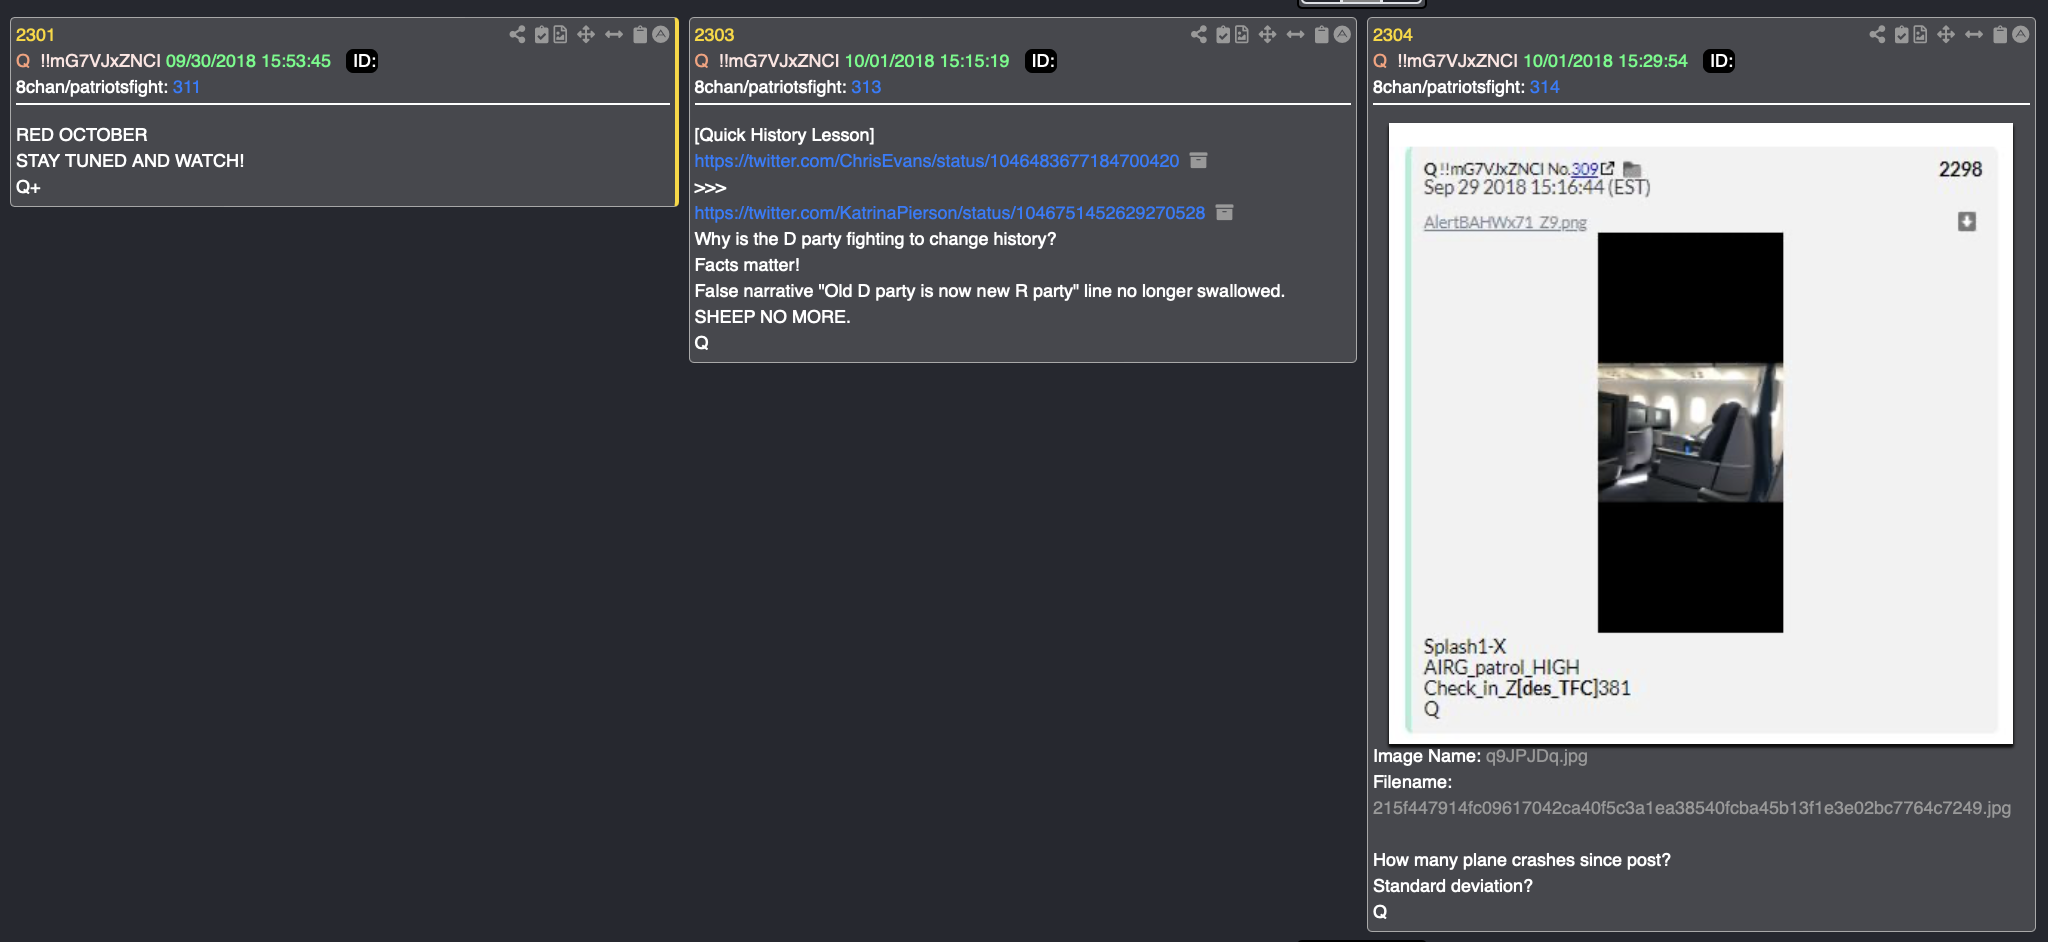Screen dimensions: 2048x942
Task: Share post 2301 via share icon
Action: coord(517,35)
